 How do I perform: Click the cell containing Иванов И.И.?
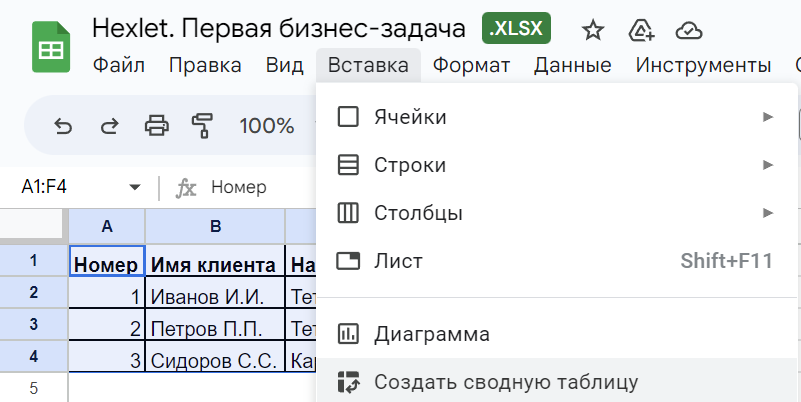pos(215,296)
